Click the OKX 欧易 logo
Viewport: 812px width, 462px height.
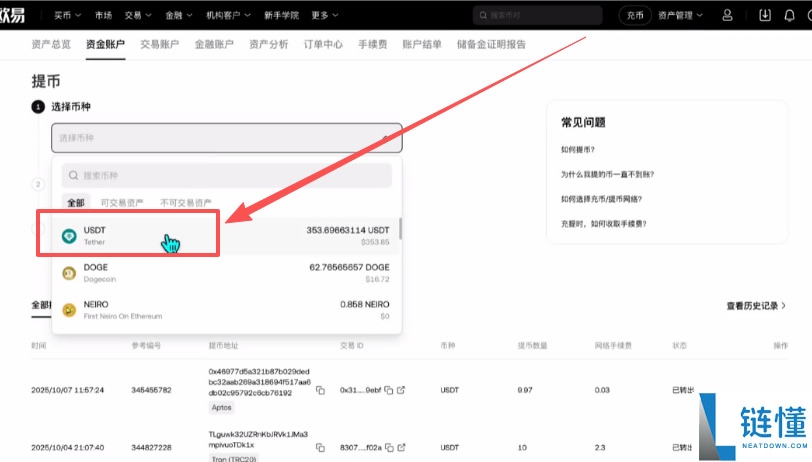(x=12, y=15)
